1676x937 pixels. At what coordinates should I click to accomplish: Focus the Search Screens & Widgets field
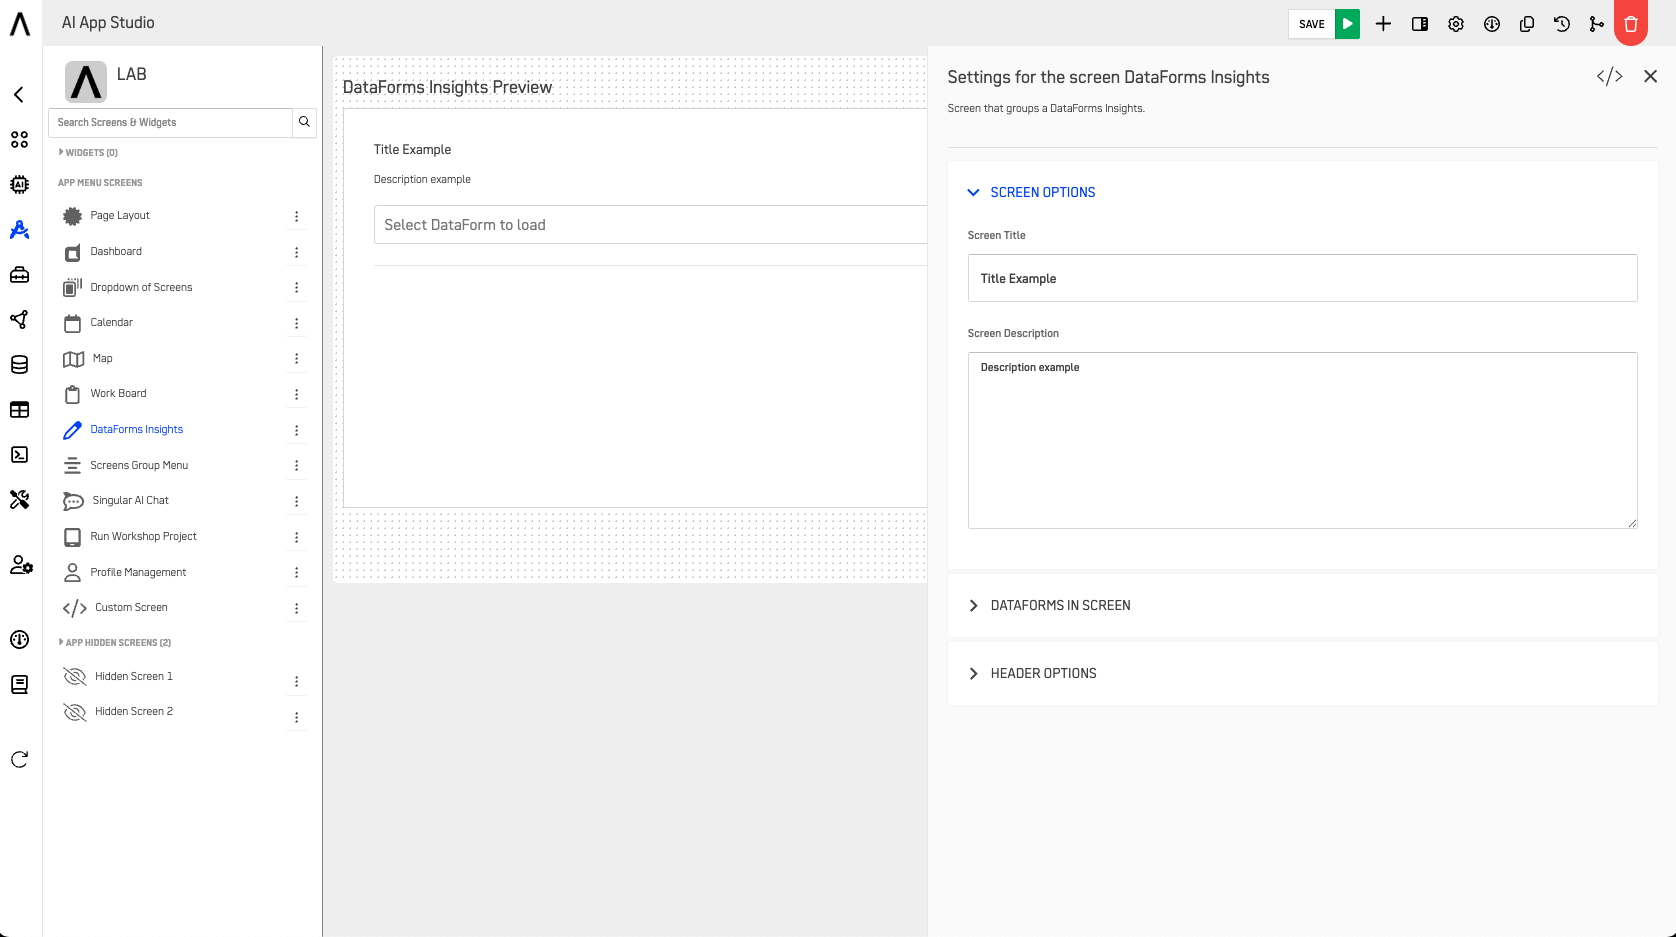click(170, 122)
